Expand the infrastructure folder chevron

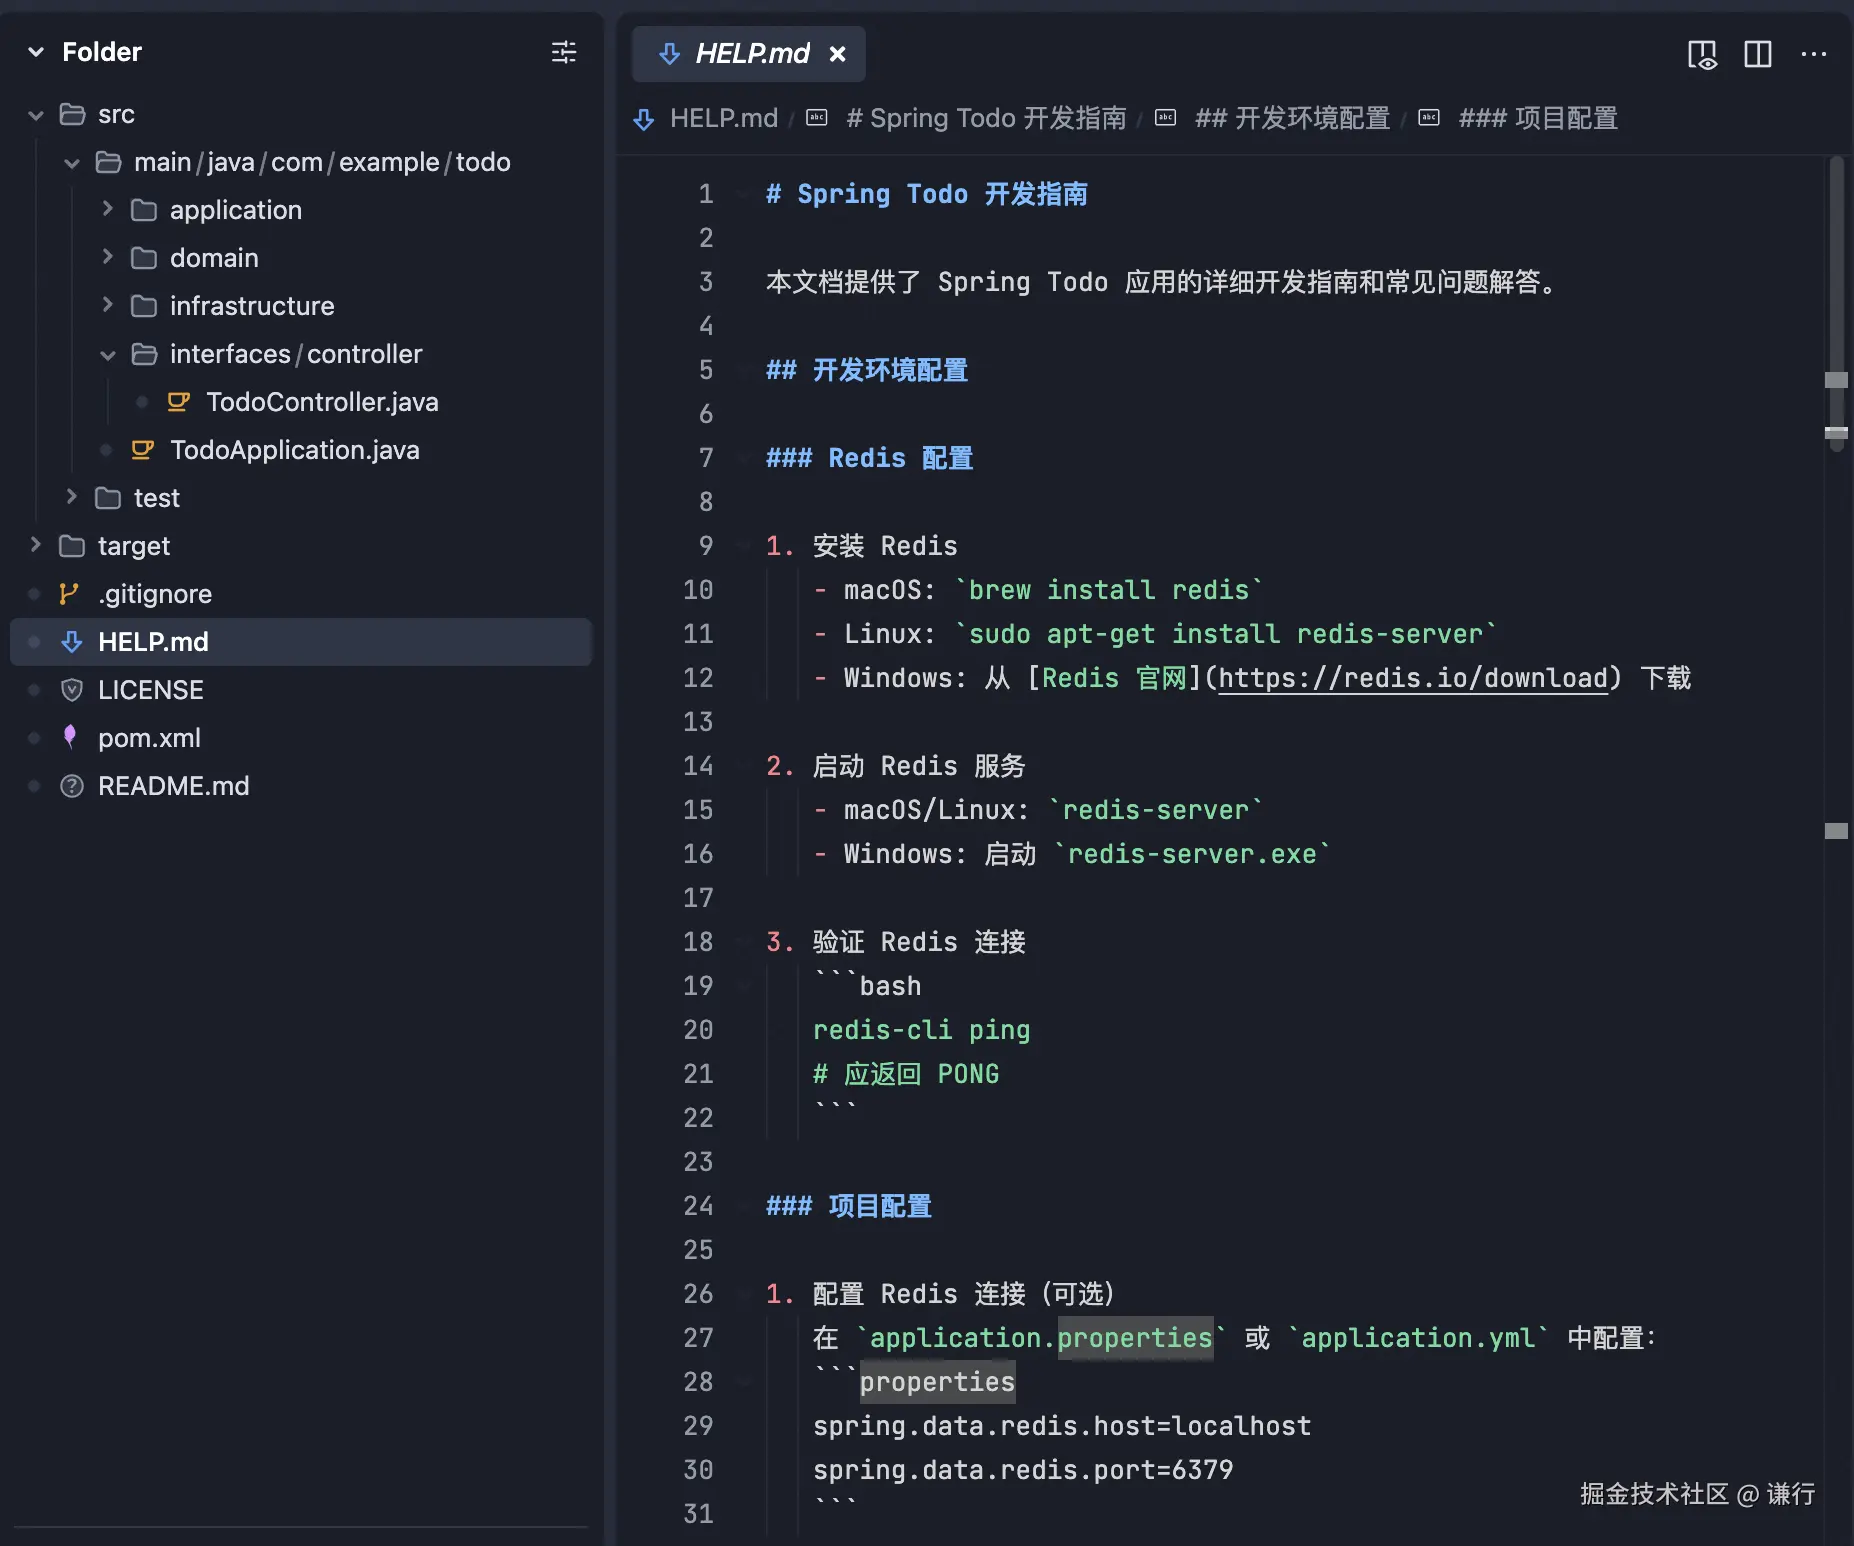[108, 305]
